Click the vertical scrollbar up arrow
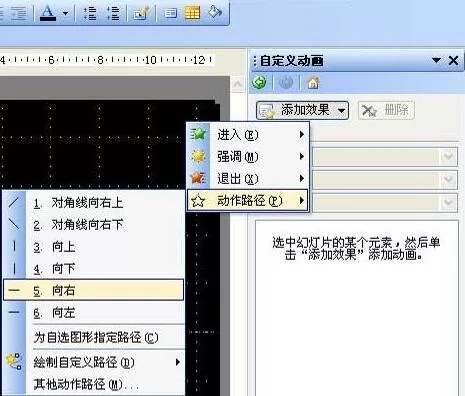The width and height of the screenshot is (465, 396). pos(238,84)
